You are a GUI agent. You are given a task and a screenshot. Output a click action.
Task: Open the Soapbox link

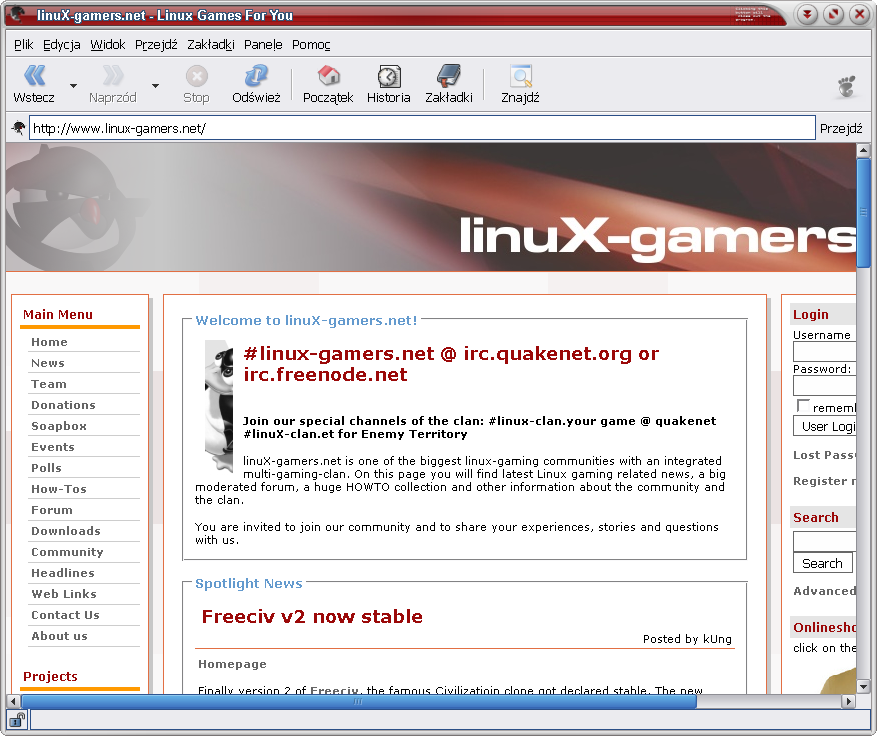click(x=59, y=426)
